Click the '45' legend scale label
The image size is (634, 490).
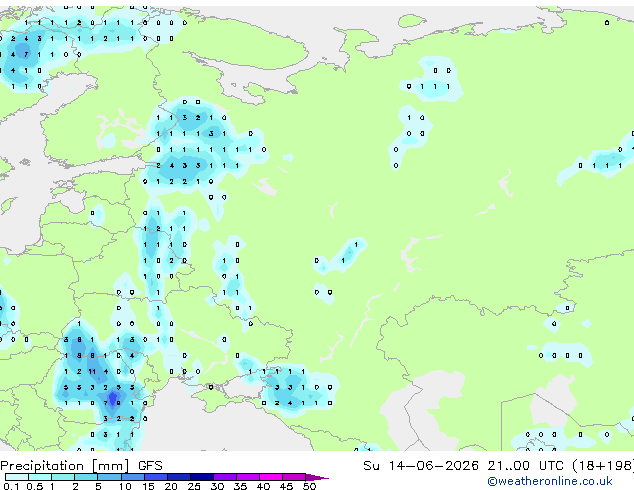click(x=286, y=486)
